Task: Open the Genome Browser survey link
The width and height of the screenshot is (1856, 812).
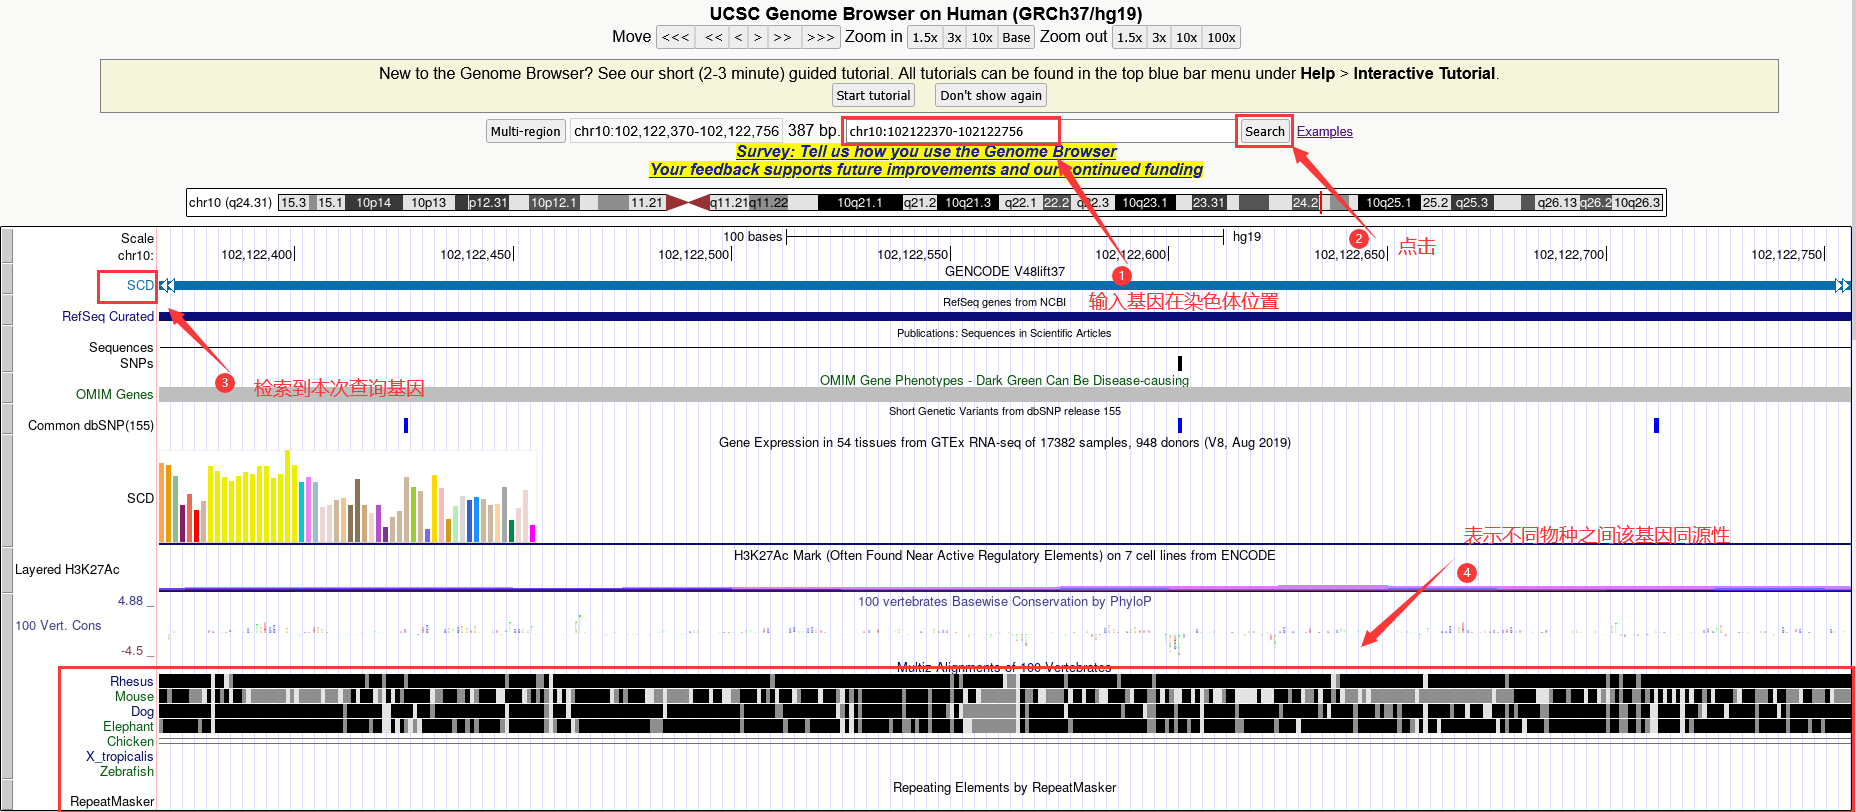Action: (x=926, y=152)
